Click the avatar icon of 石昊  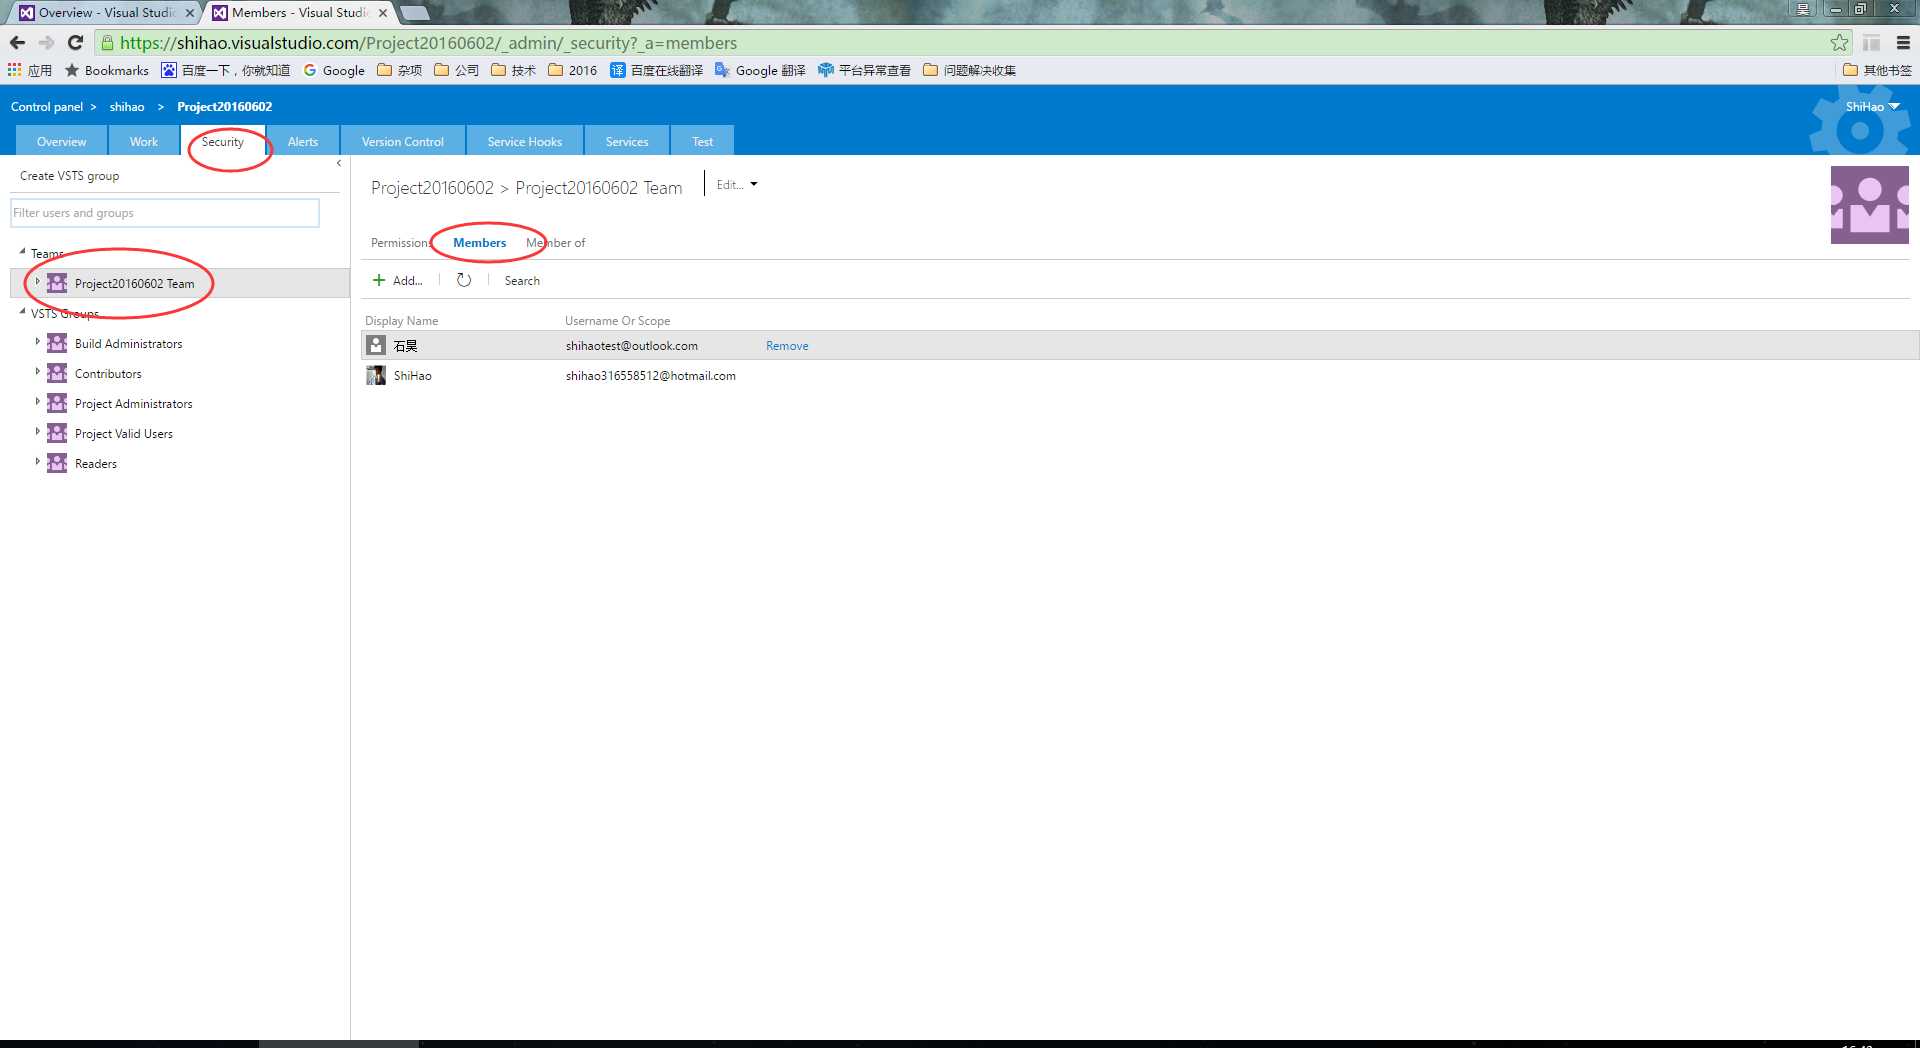coord(376,345)
